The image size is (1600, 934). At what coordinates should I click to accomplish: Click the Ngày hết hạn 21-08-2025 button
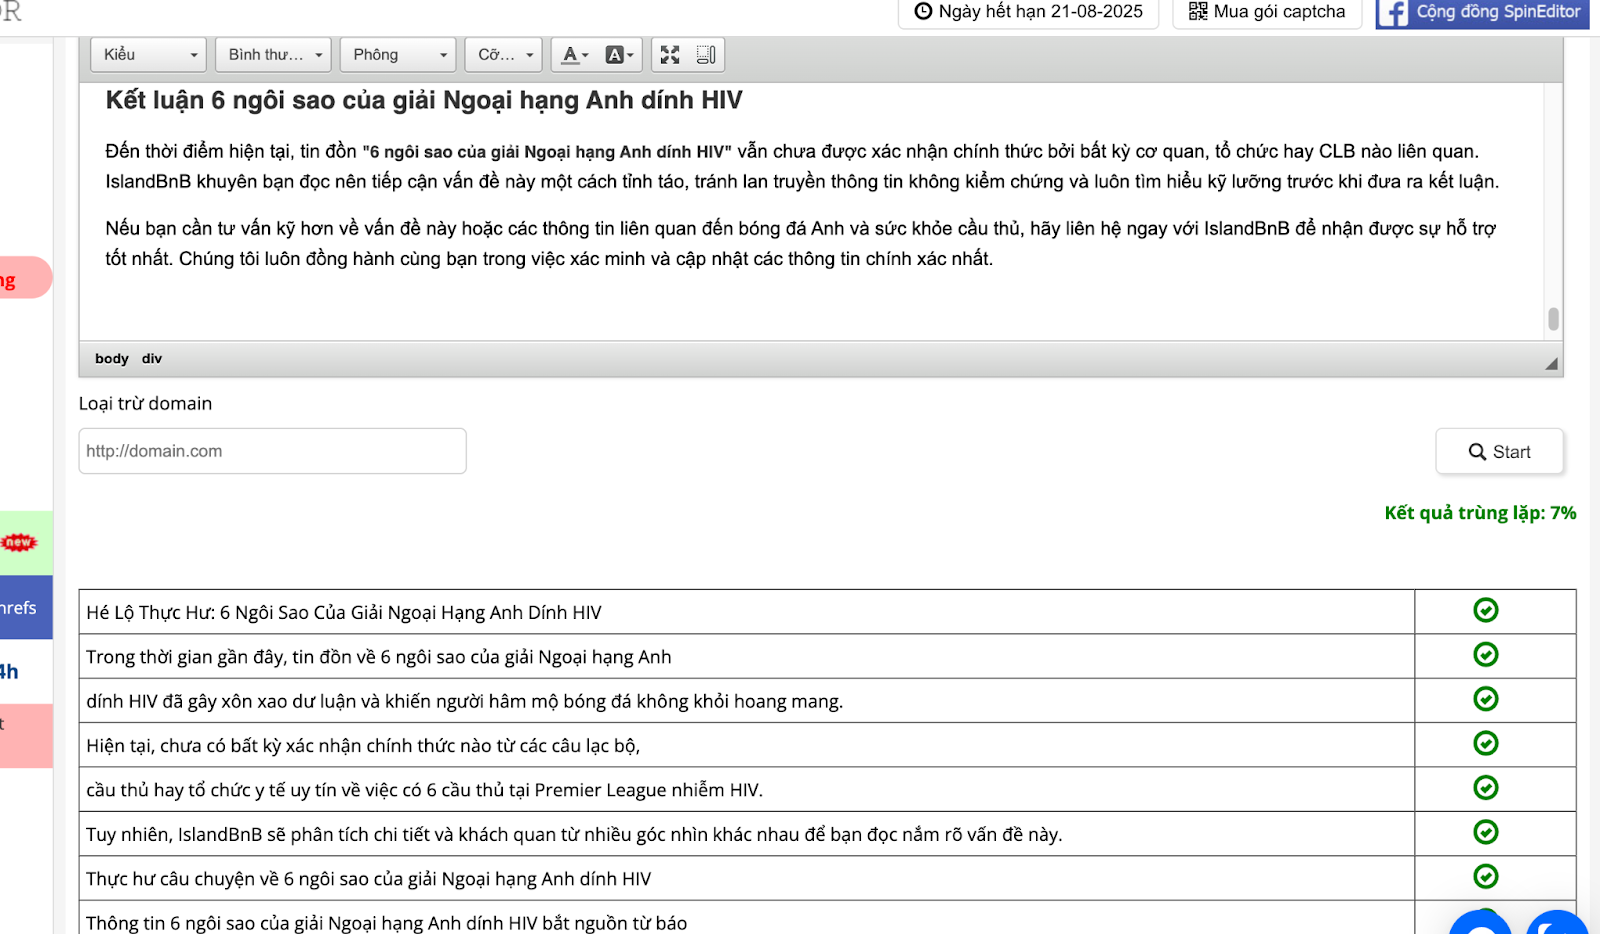click(1028, 12)
